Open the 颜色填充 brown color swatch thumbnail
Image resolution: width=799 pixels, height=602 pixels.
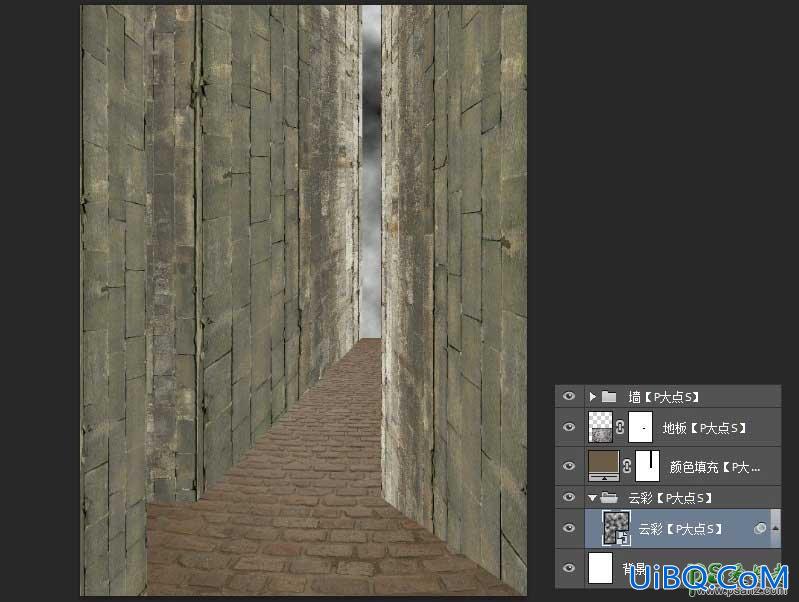click(x=604, y=466)
